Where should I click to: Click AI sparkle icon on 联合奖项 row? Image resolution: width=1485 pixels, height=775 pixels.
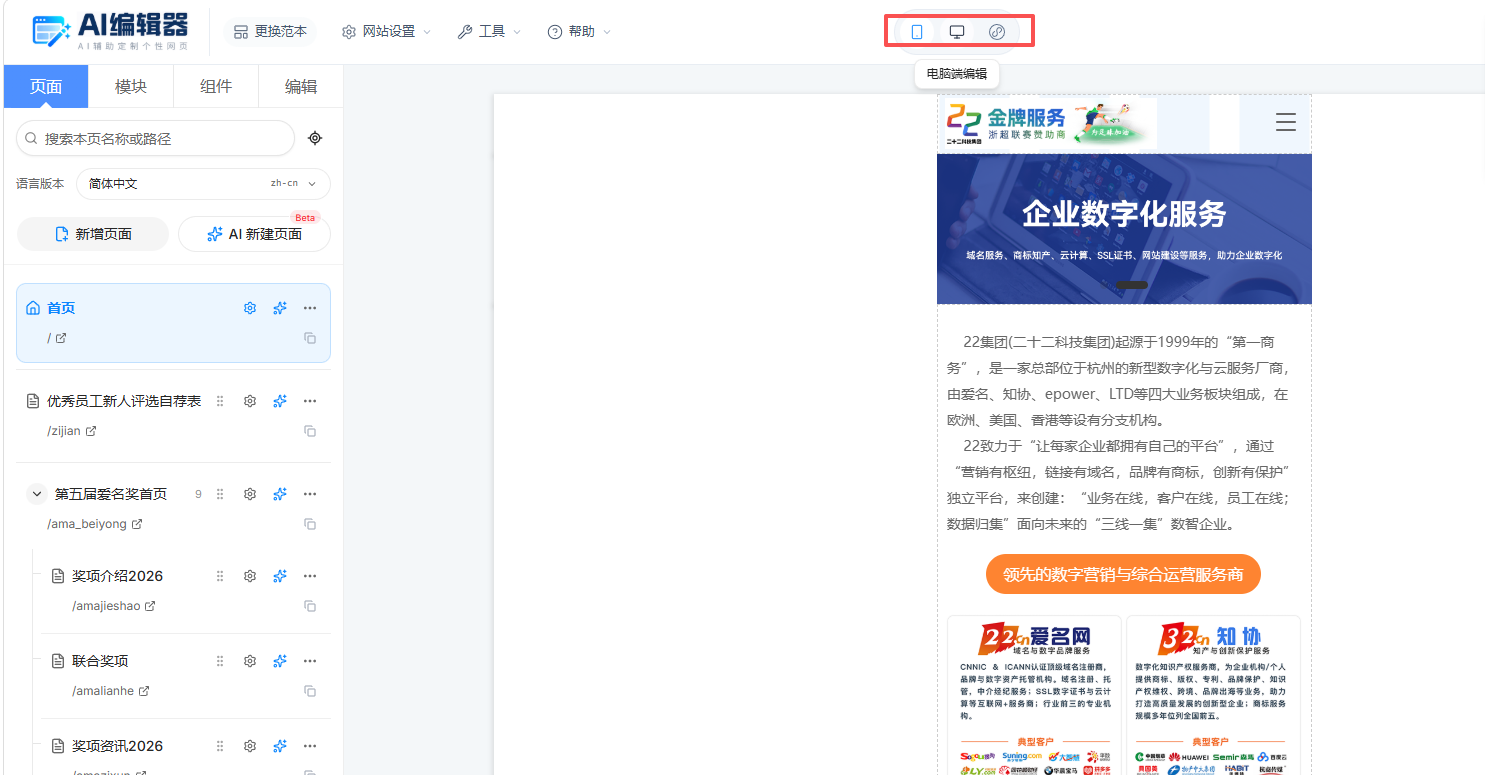tap(280, 661)
